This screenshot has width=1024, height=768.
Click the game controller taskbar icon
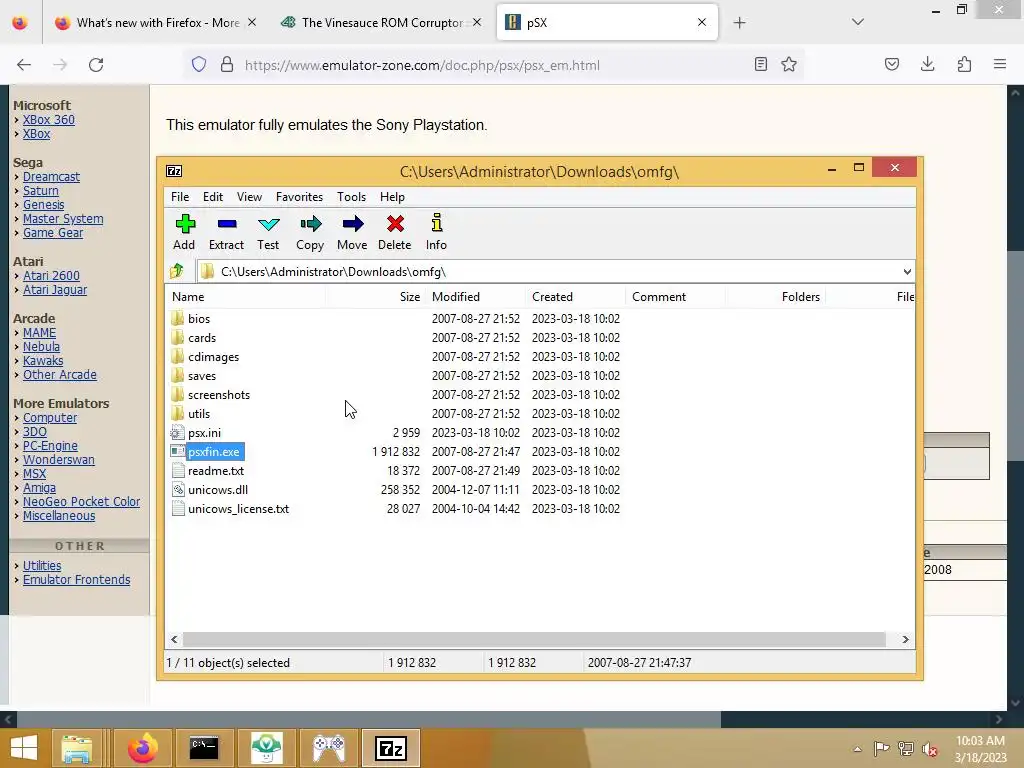click(329, 748)
